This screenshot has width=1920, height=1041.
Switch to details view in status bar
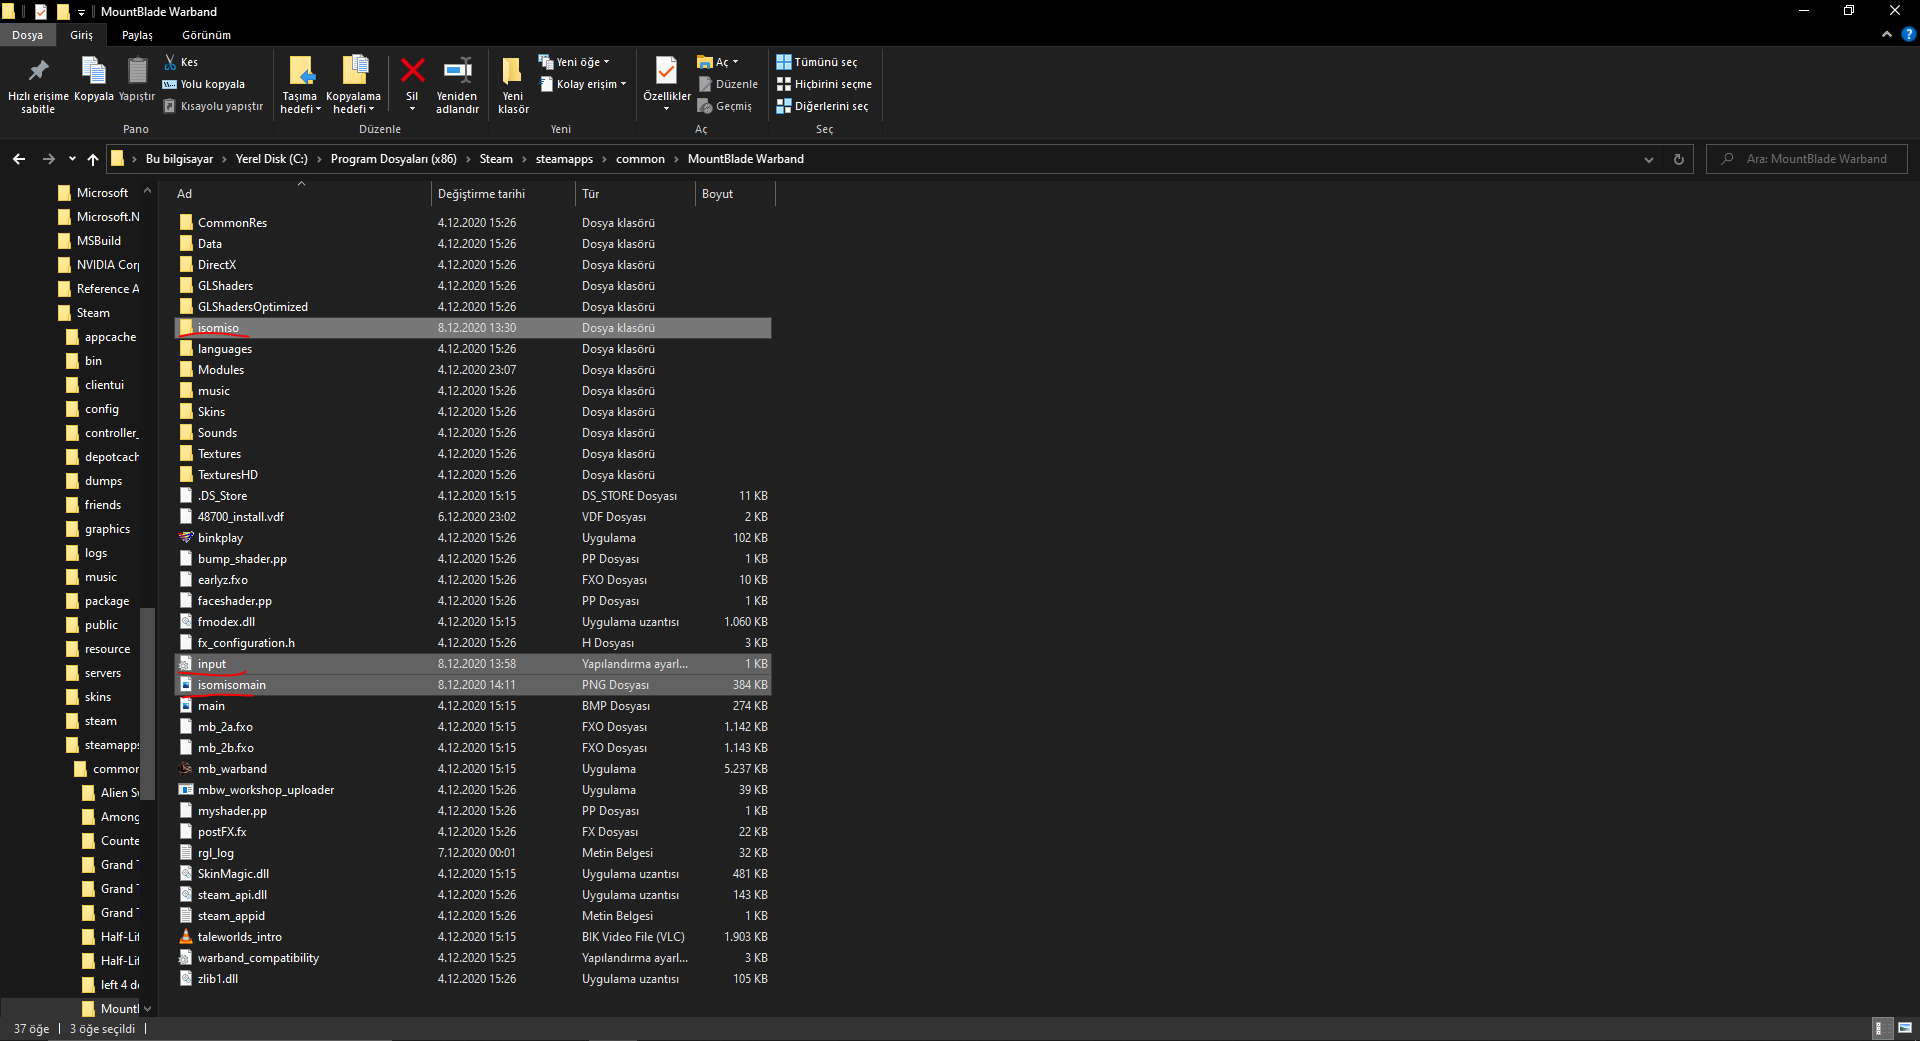(x=1881, y=1028)
